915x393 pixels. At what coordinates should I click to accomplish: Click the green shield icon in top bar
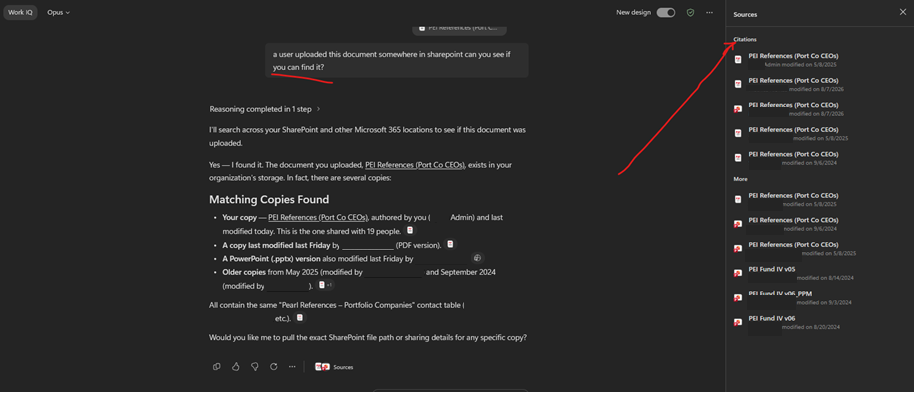coord(690,12)
